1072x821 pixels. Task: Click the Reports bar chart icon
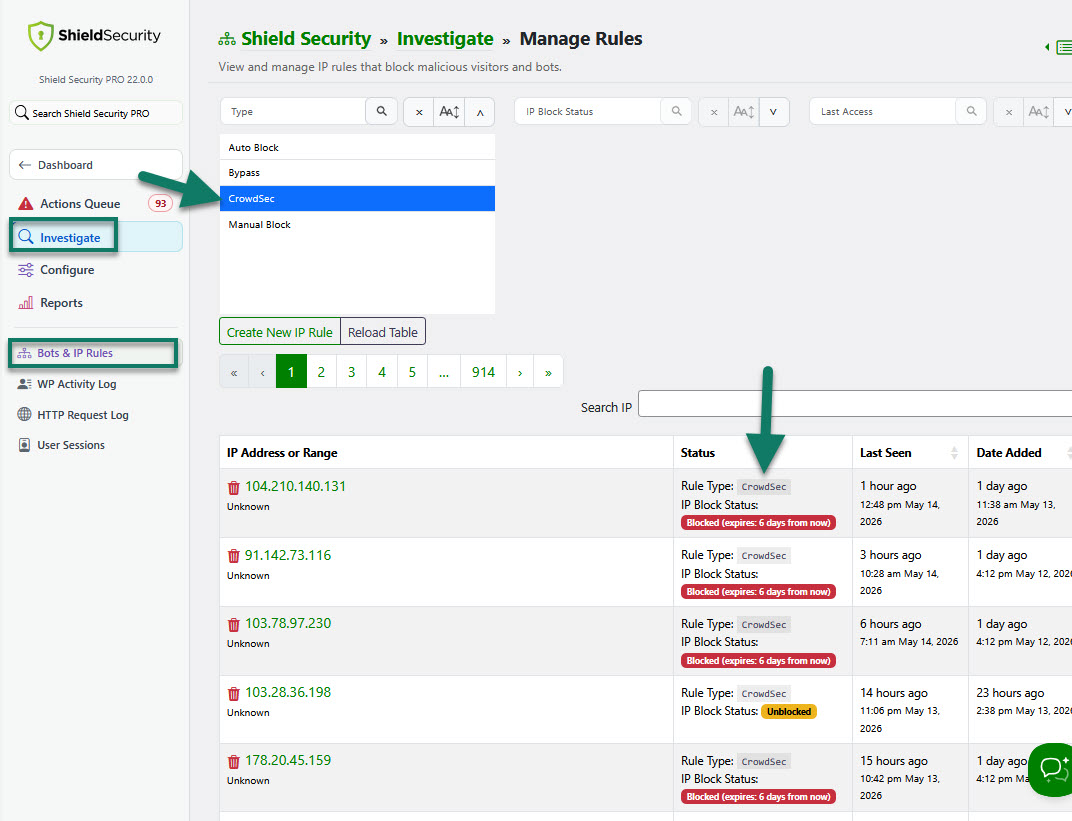click(x=25, y=303)
